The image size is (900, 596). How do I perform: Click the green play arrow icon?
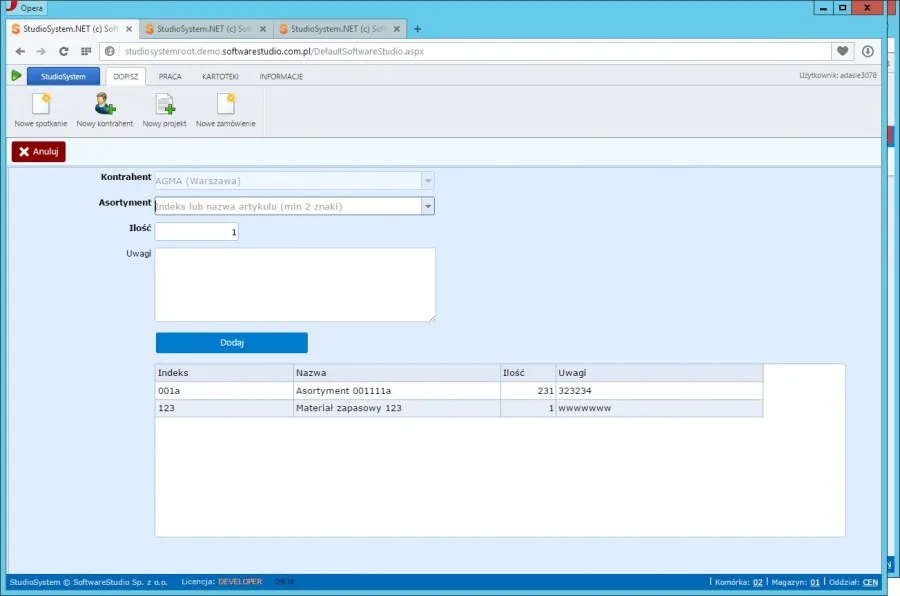coord(16,76)
